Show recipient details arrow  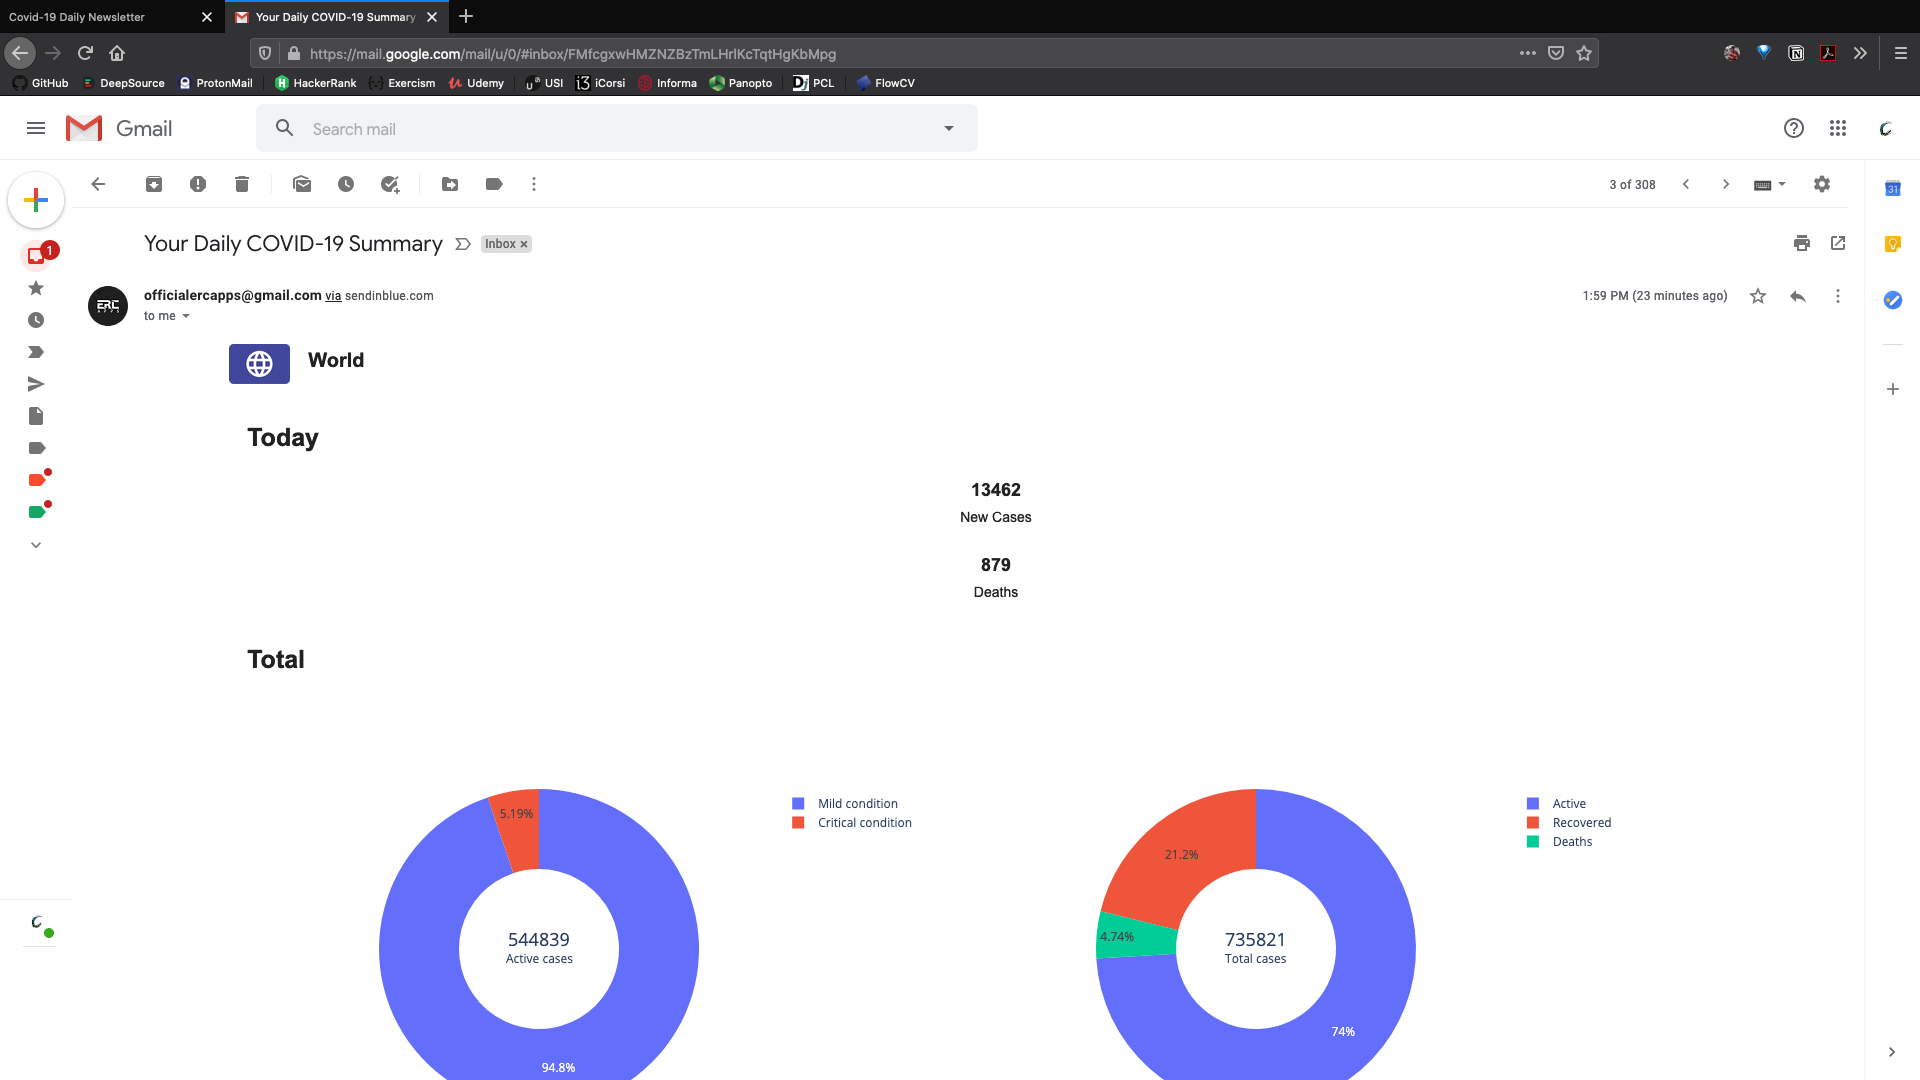(186, 316)
